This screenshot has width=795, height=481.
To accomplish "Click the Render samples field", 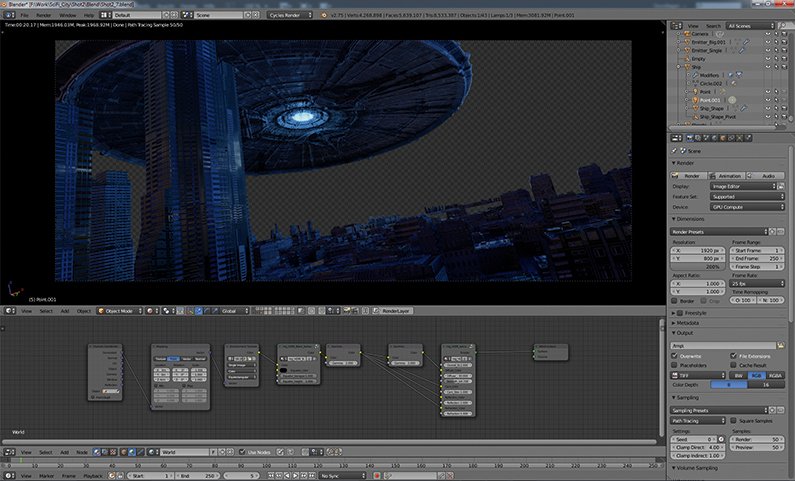I will coord(757,439).
